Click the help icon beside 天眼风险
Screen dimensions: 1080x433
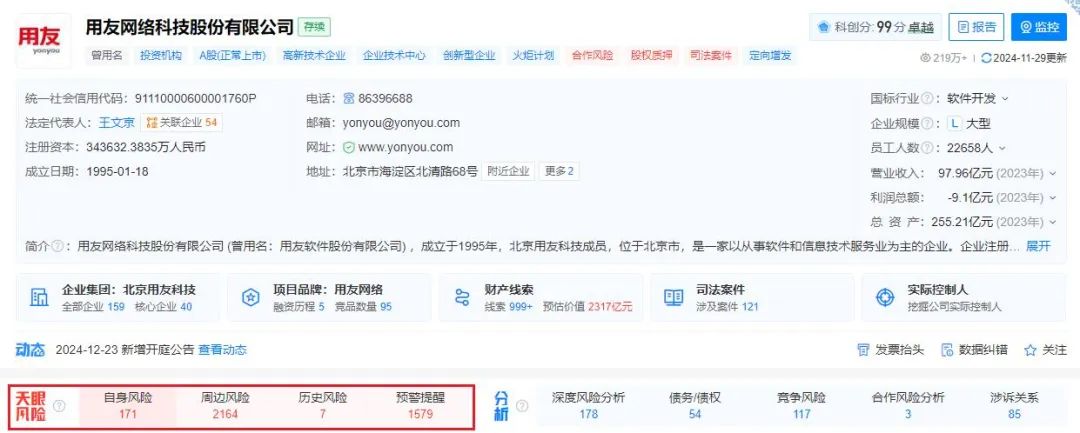click(59, 405)
